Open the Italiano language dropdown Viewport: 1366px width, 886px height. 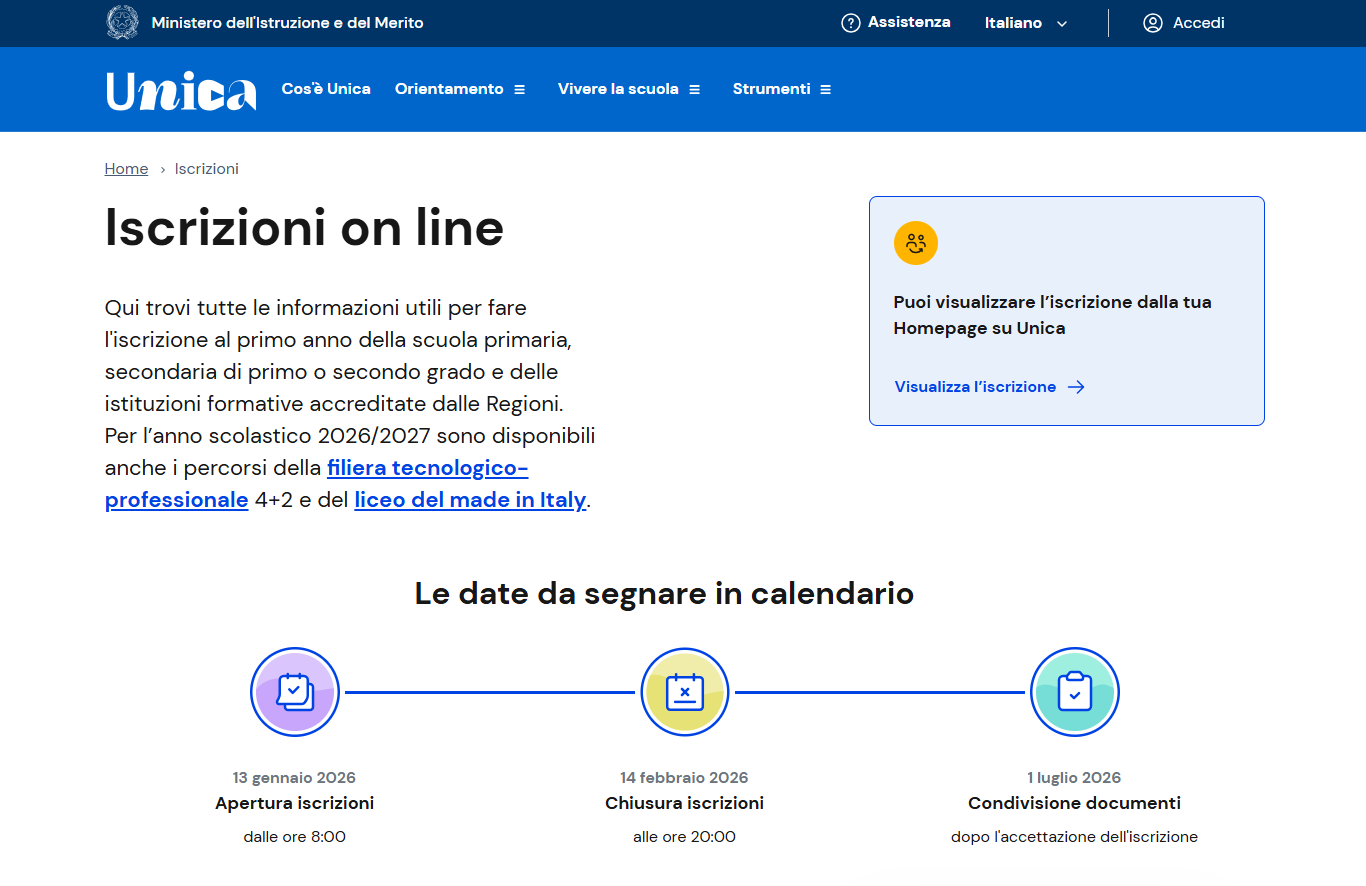click(x=1026, y=23)
